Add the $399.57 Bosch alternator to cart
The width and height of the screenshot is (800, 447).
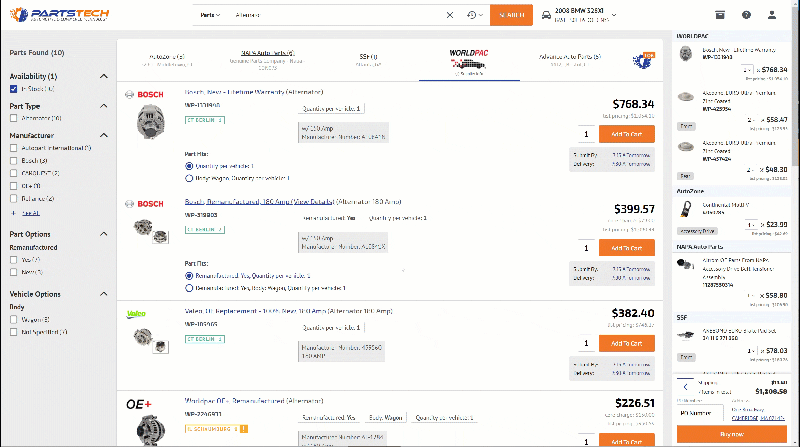[627, 248]
